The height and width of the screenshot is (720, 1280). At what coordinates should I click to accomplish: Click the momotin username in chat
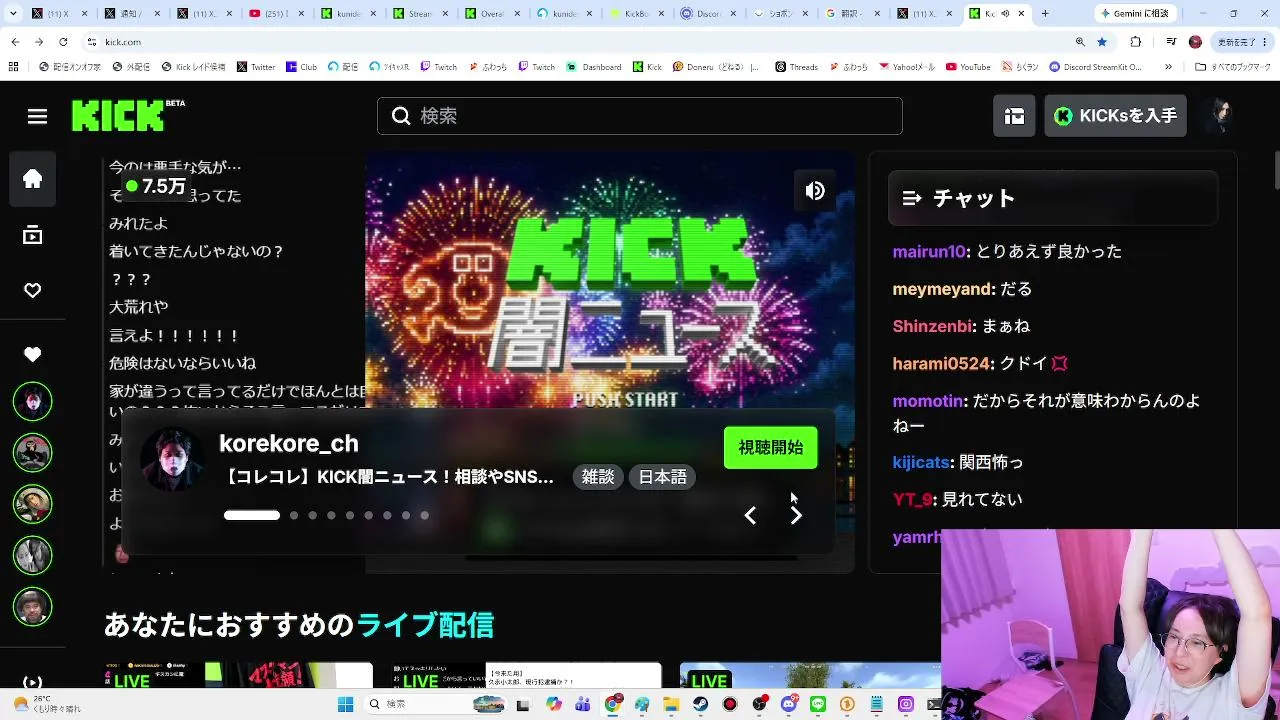928,401
